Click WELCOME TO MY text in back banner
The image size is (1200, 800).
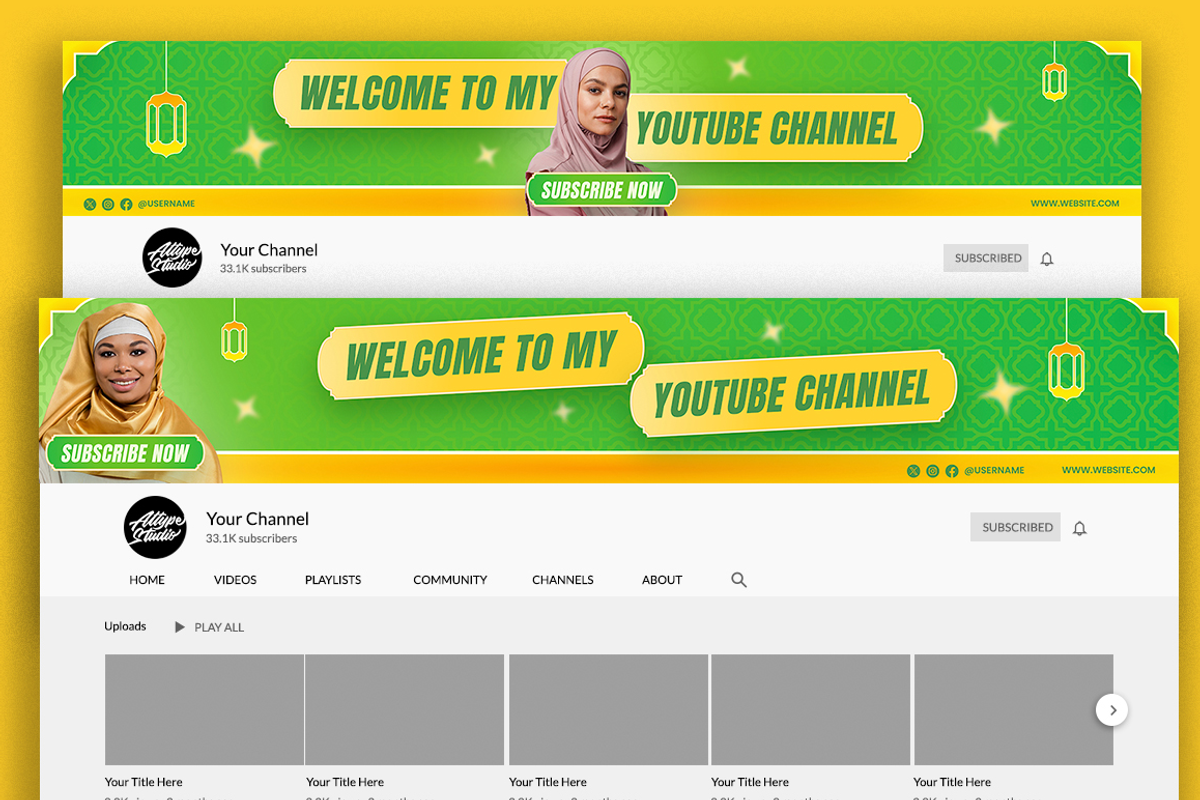tap(427, 93)
